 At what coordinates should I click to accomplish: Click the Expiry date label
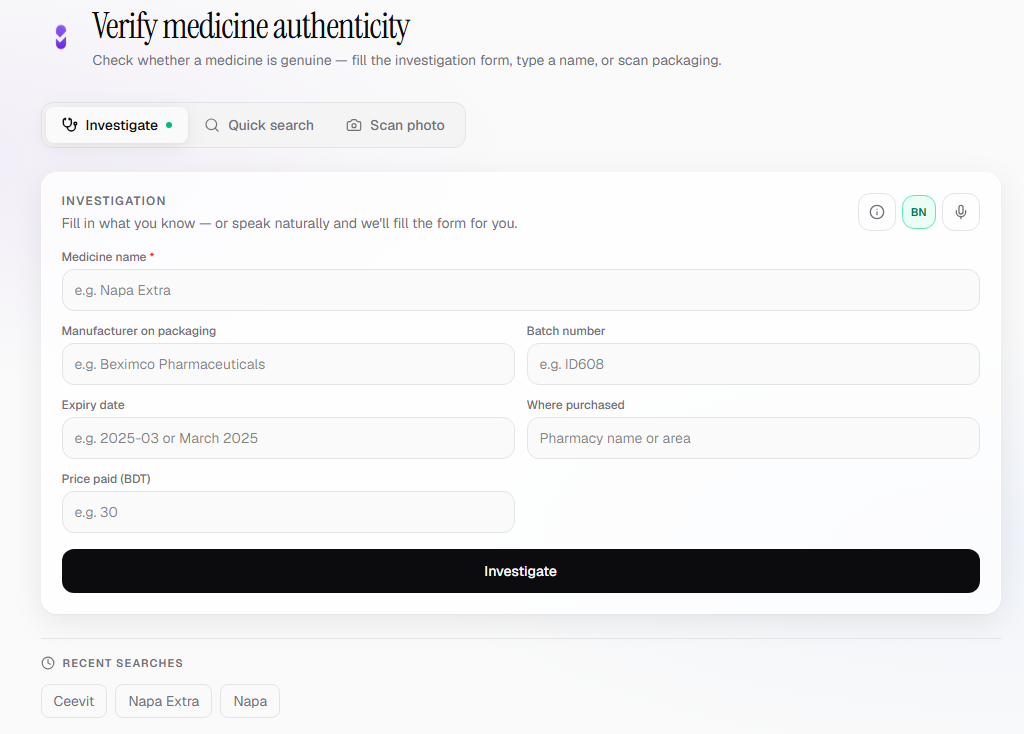93,405
